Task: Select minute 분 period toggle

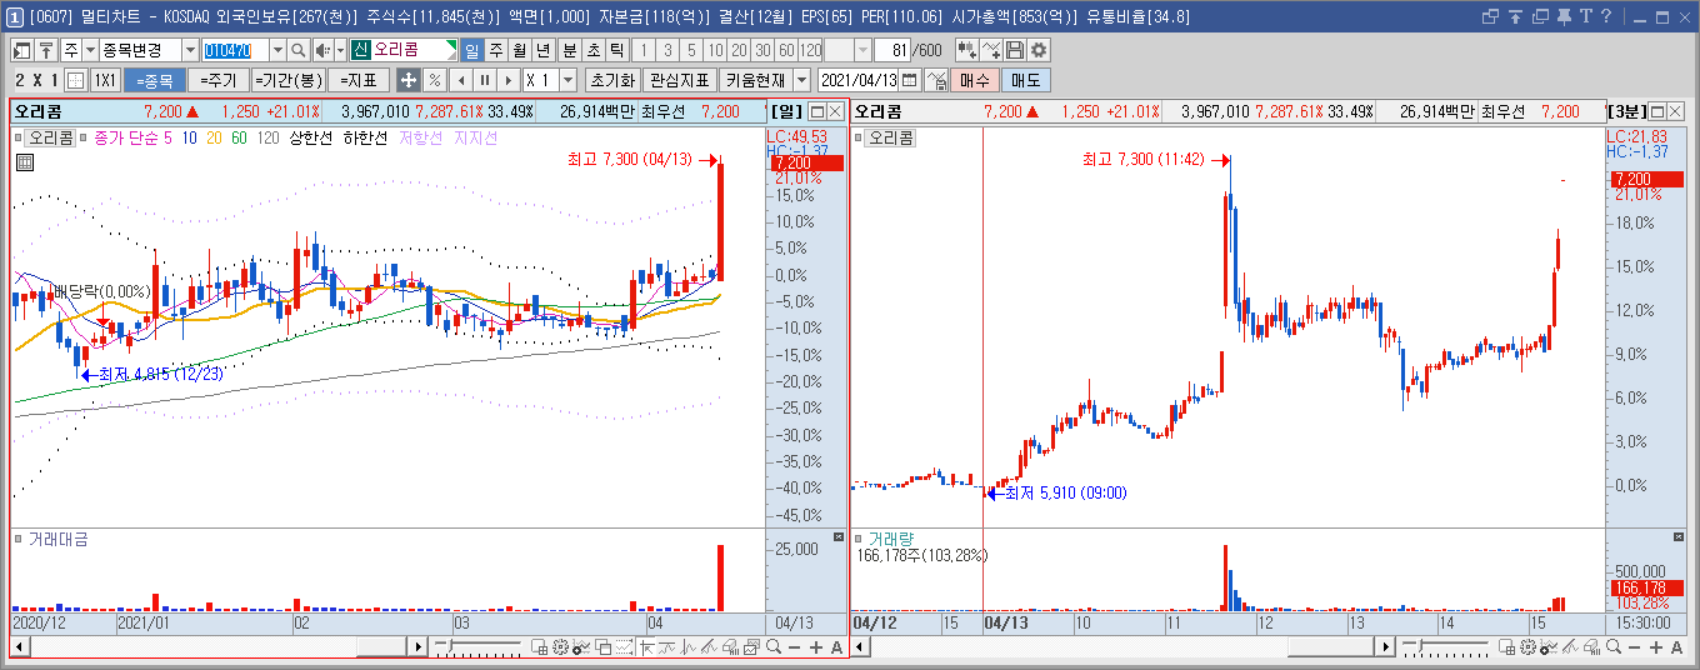Action: [x=570, y=50]
